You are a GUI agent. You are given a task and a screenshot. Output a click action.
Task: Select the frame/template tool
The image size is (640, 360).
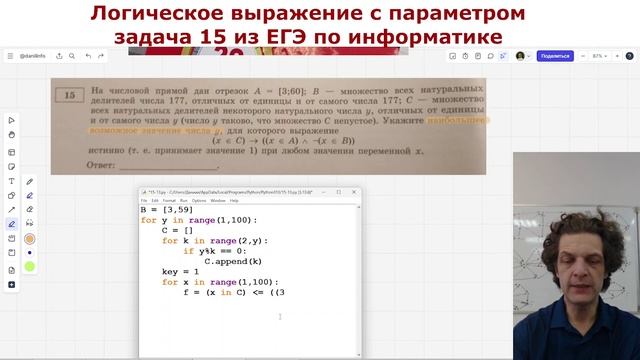(11, 152)
